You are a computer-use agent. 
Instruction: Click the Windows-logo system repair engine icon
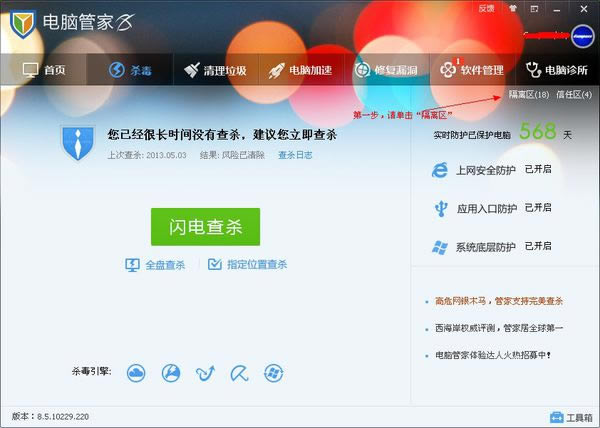point(272,373)
